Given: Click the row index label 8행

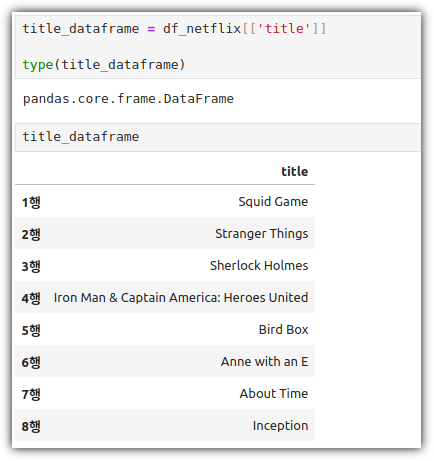Looking at the screenshot, I should pyautogui.click(x=31, y=426).
